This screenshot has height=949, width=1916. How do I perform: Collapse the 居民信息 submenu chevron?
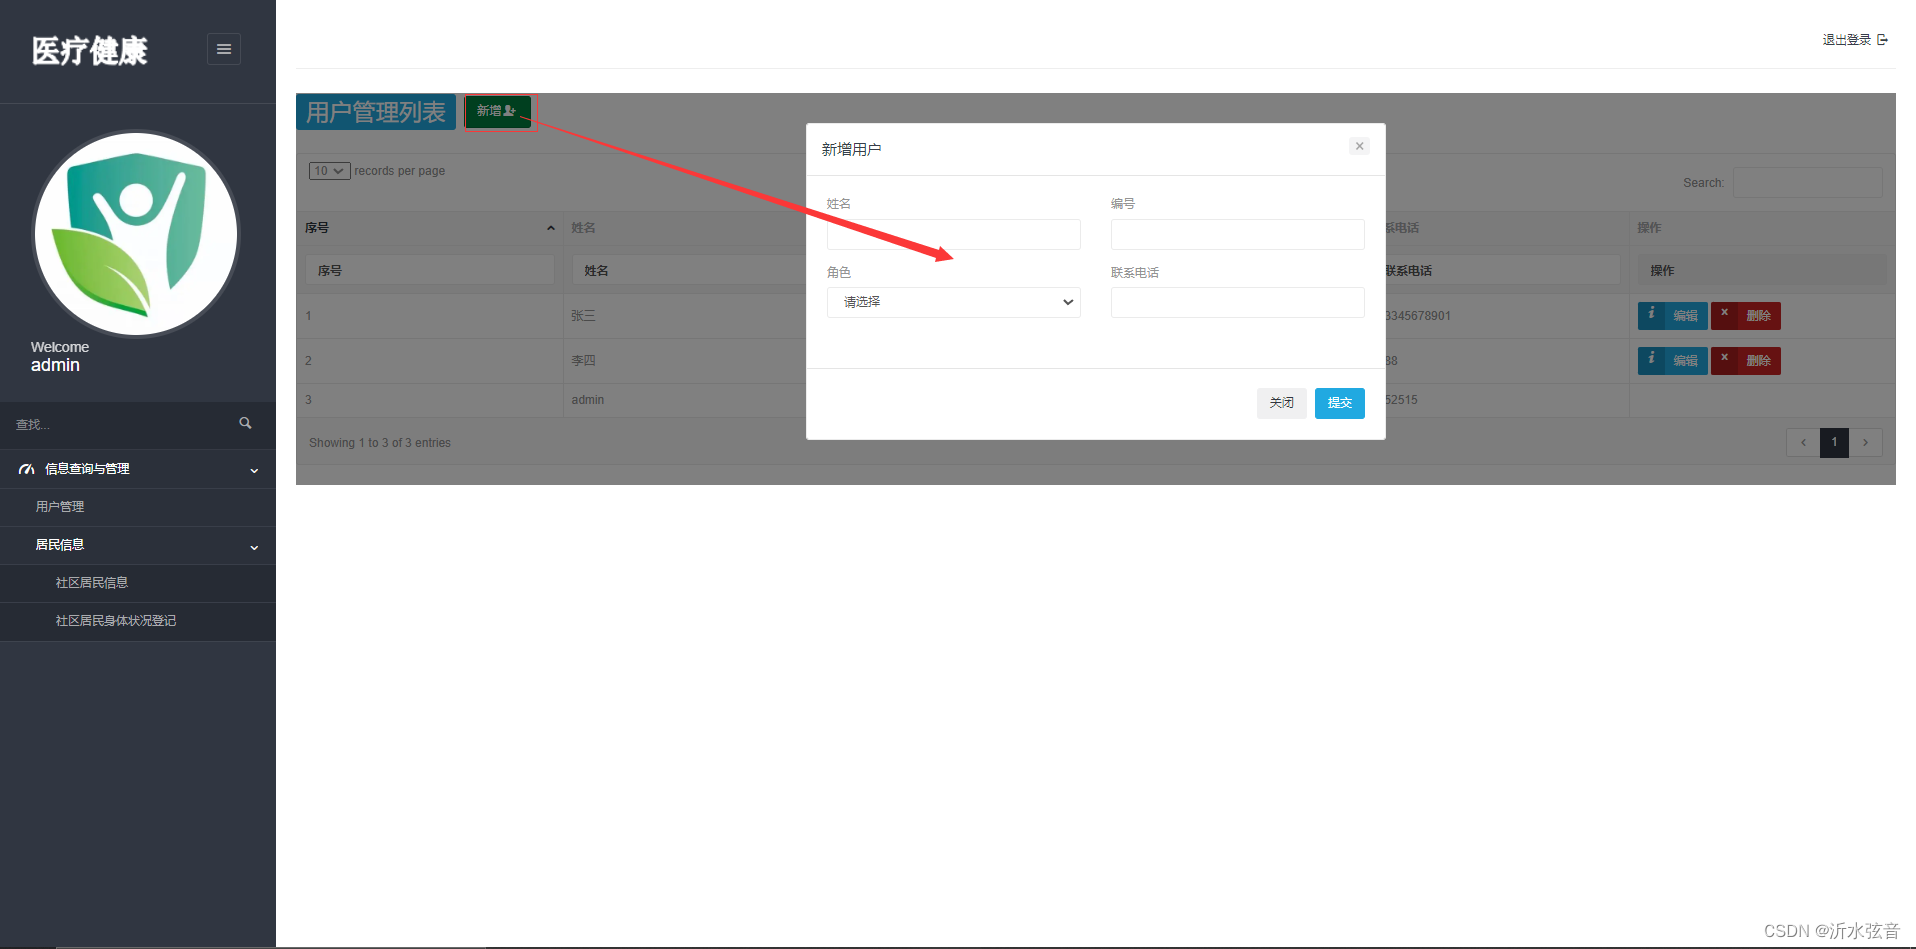[254, 547]
